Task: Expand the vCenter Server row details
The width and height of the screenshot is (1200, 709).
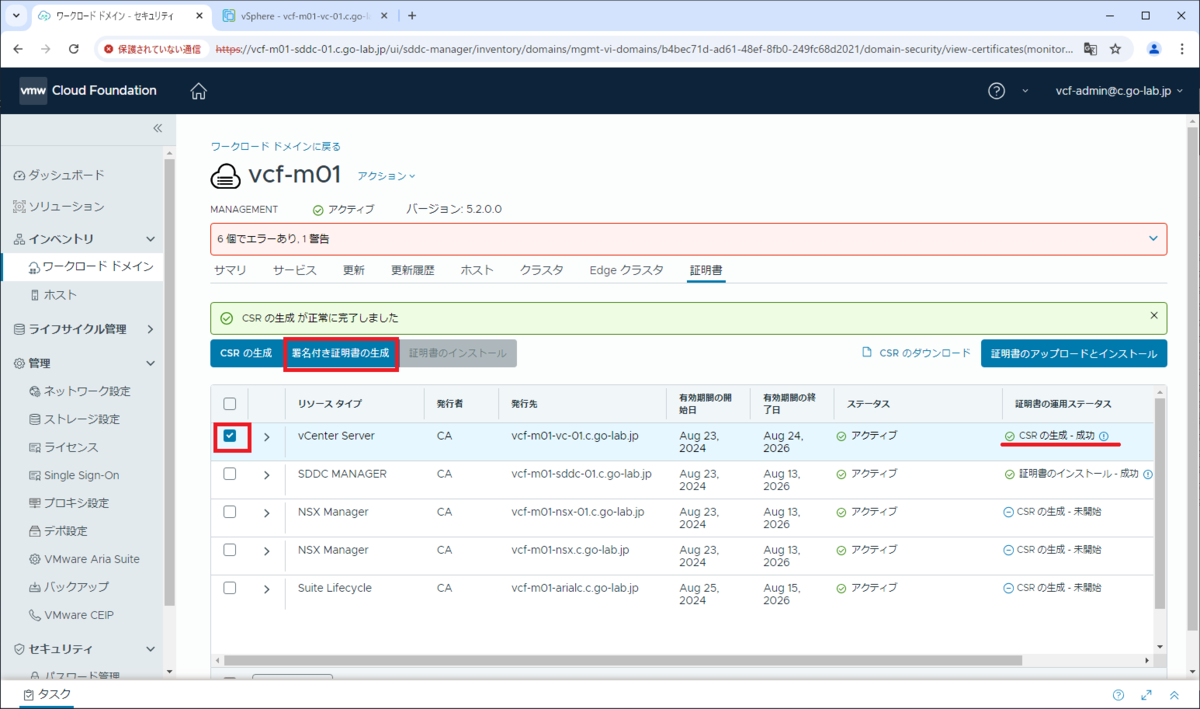Action: 267,437
